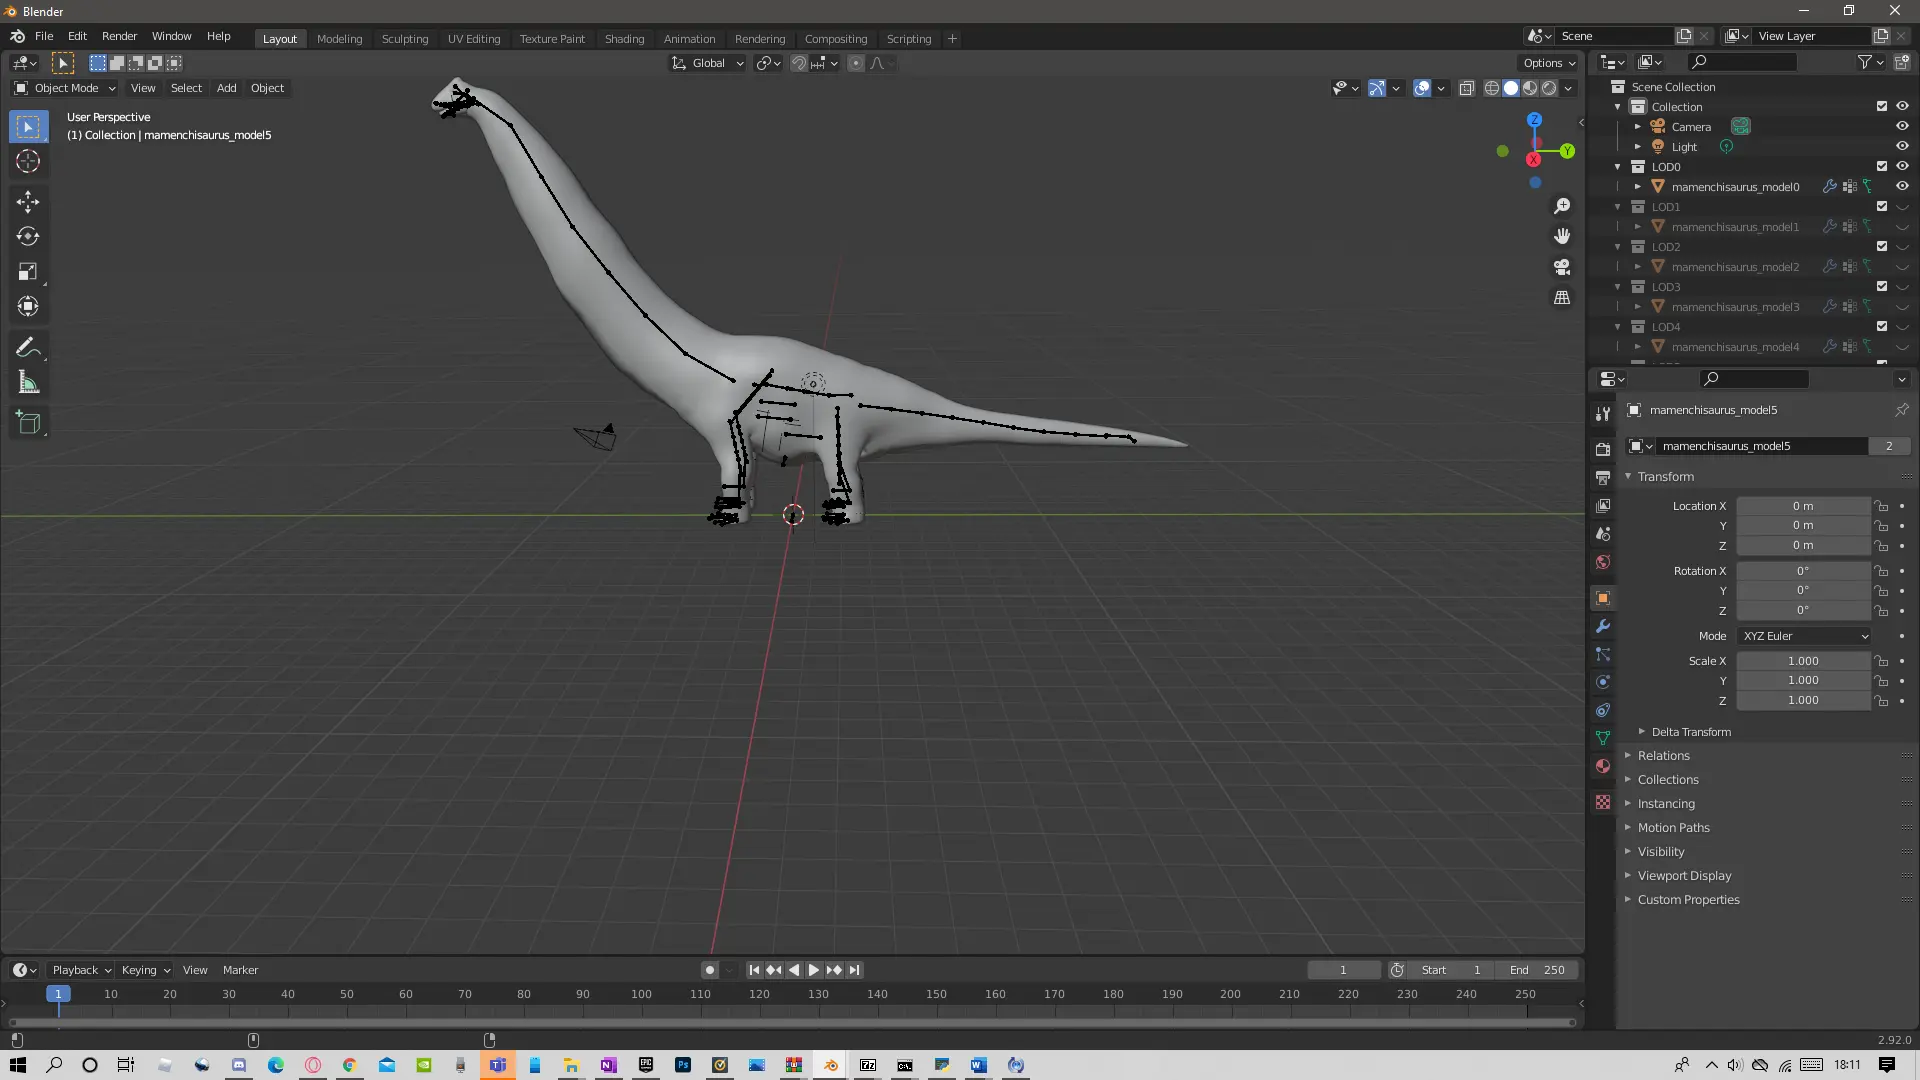This screenshot has width=1920, height=1080.
Task: Select the Cursor tool in the toolbar
Action: click(28, 162)
